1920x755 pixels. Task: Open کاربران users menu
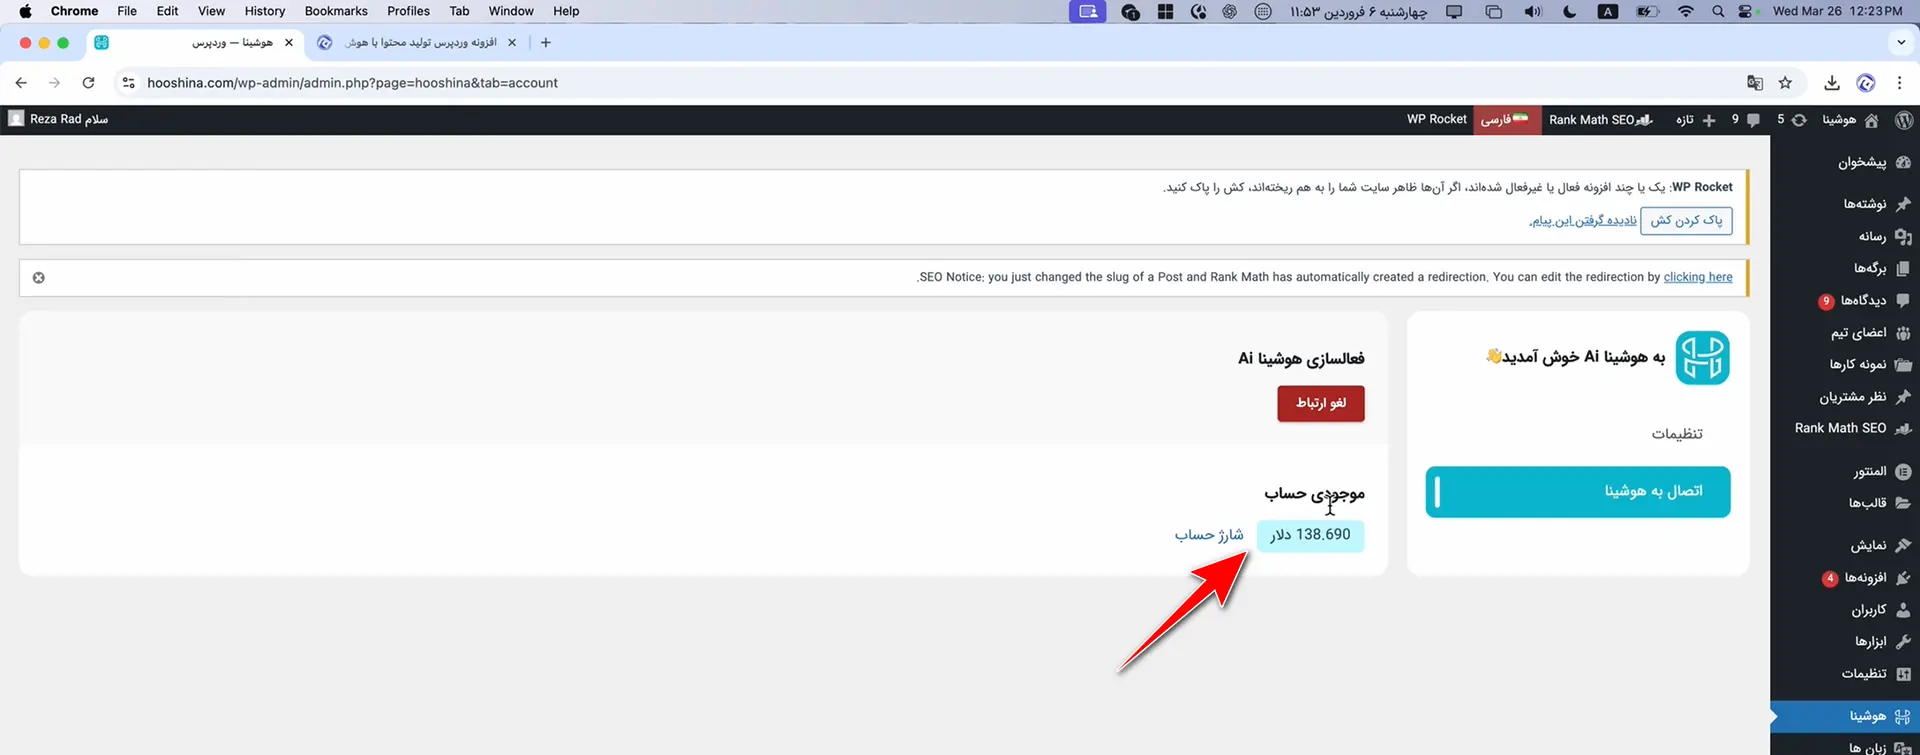pyautogui.click(x=1880, y=610)
